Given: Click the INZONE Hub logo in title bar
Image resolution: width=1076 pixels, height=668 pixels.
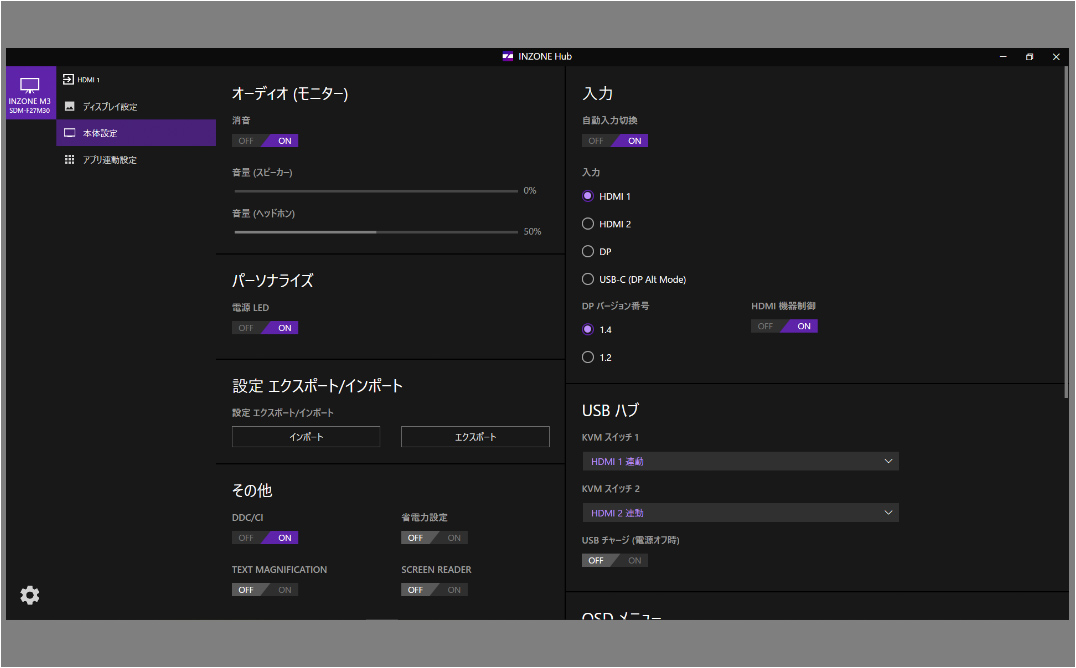Looking at the screenshot, I should tap(508, 57).
